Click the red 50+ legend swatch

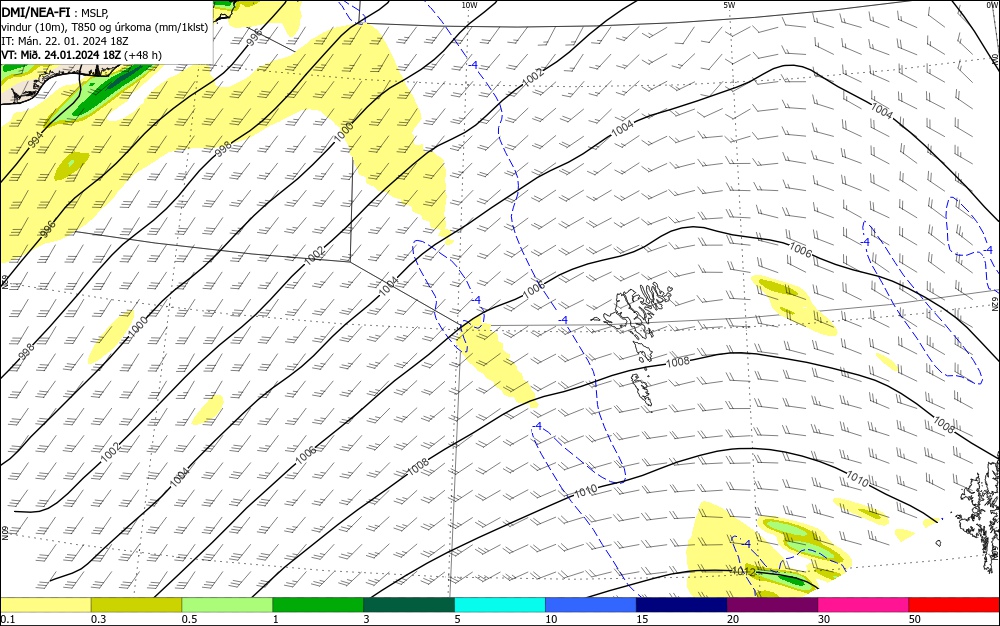[954, 605]
